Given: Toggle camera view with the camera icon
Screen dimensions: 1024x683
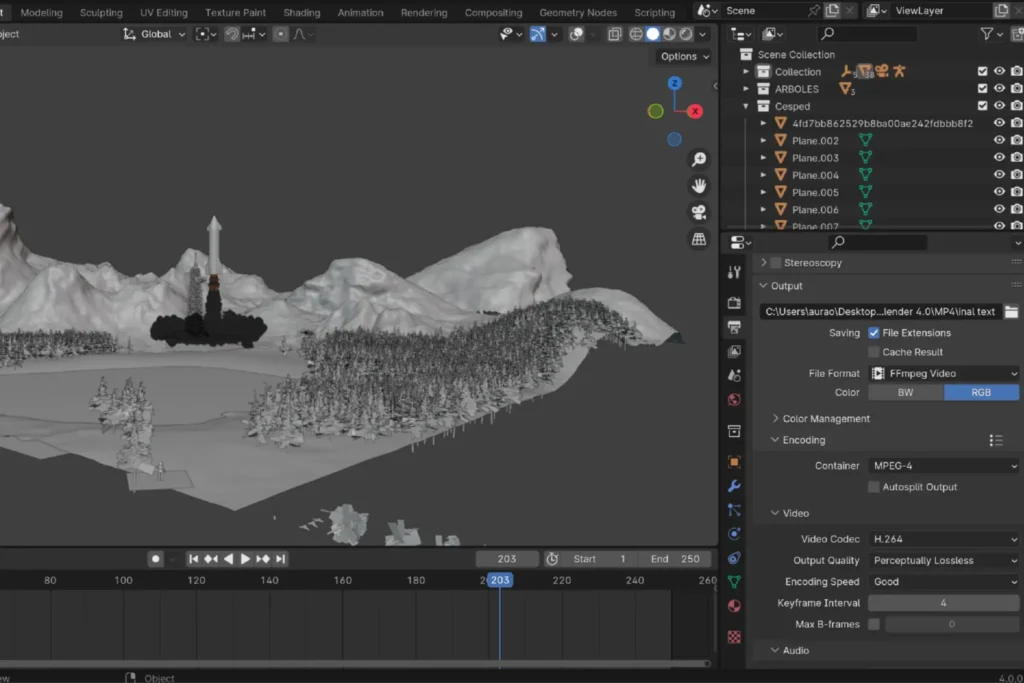Looking at the screenshot, I should (699, 212).
